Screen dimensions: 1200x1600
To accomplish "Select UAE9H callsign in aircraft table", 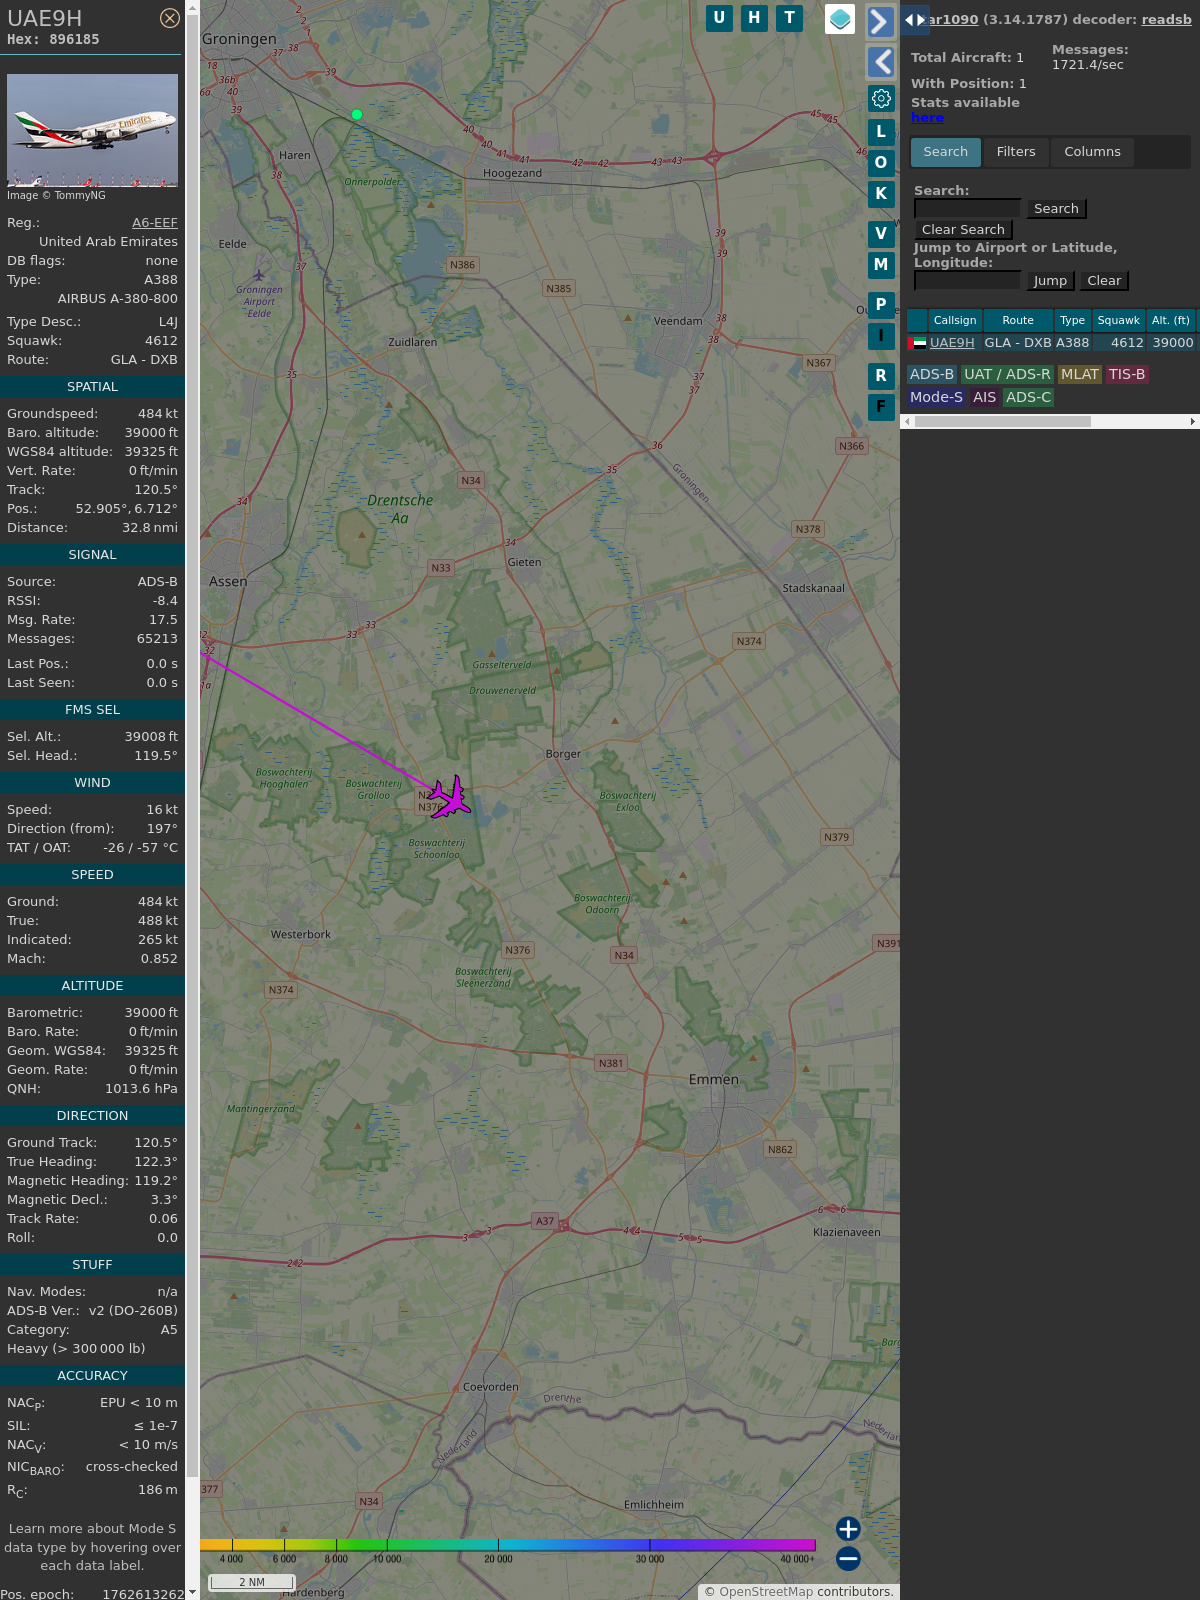I will tap(952, 343).
